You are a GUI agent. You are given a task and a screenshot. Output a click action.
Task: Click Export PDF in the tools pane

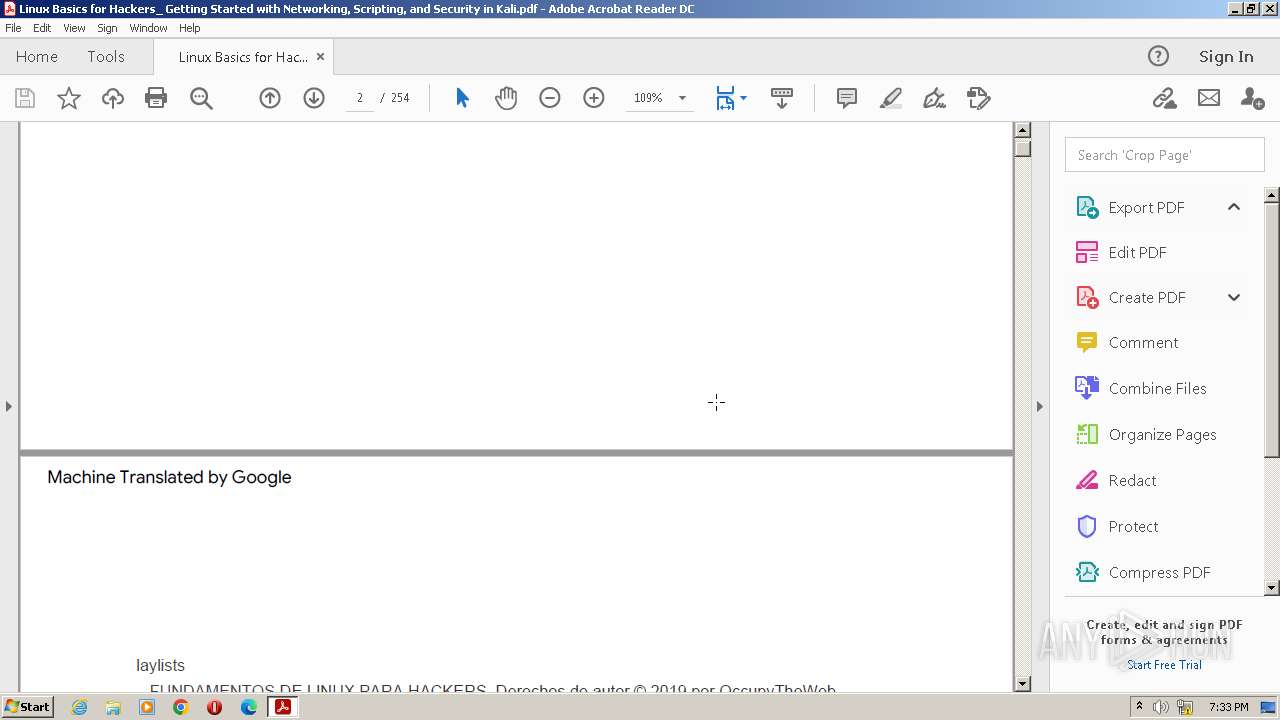click(x=1146, y=207)
